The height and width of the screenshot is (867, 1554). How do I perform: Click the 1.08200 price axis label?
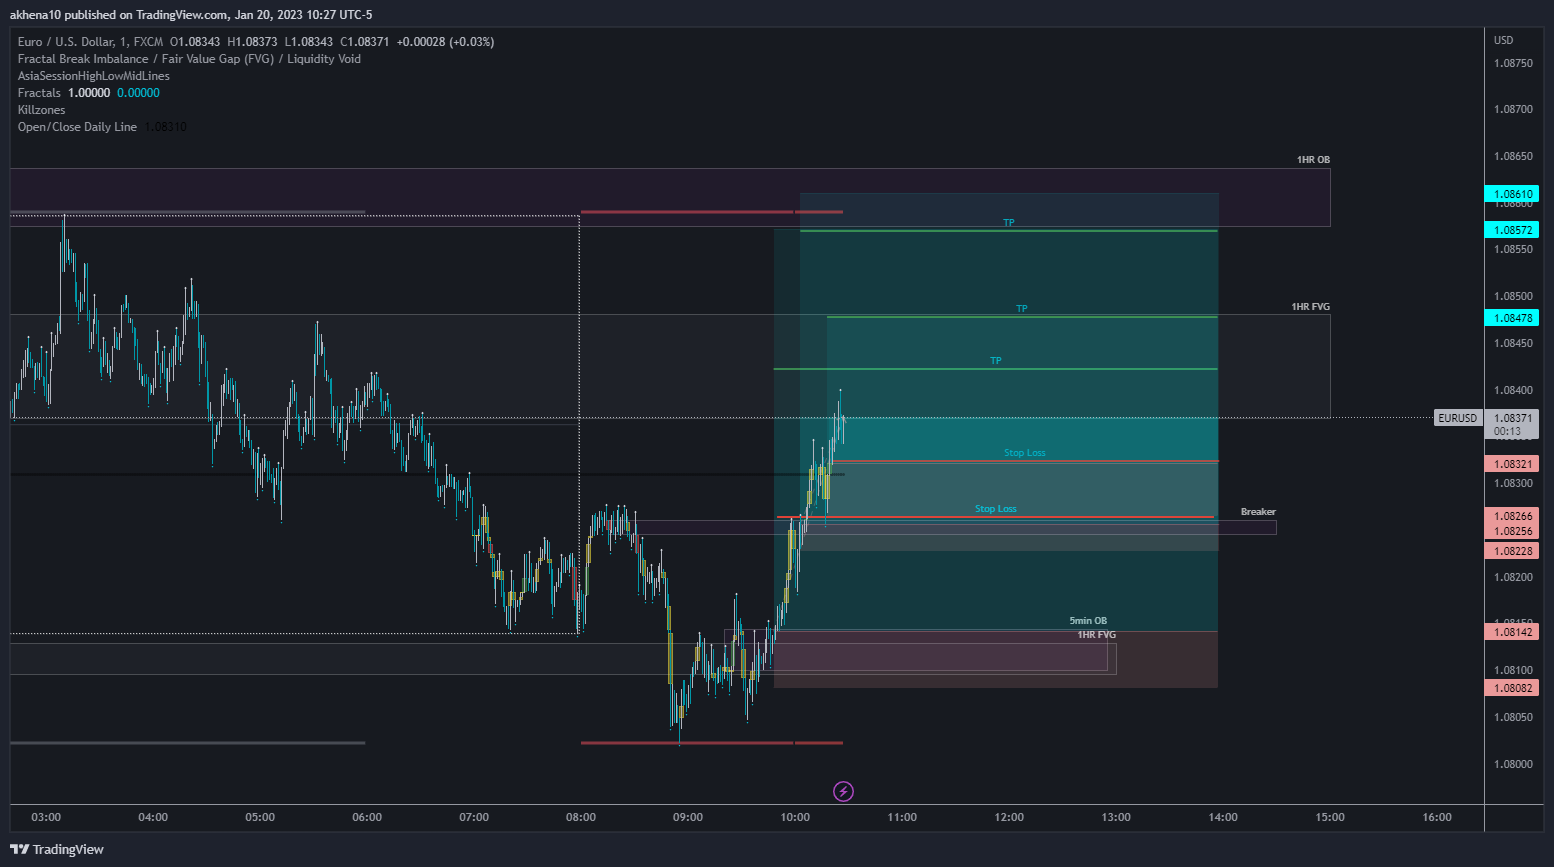coord(1513,577)
